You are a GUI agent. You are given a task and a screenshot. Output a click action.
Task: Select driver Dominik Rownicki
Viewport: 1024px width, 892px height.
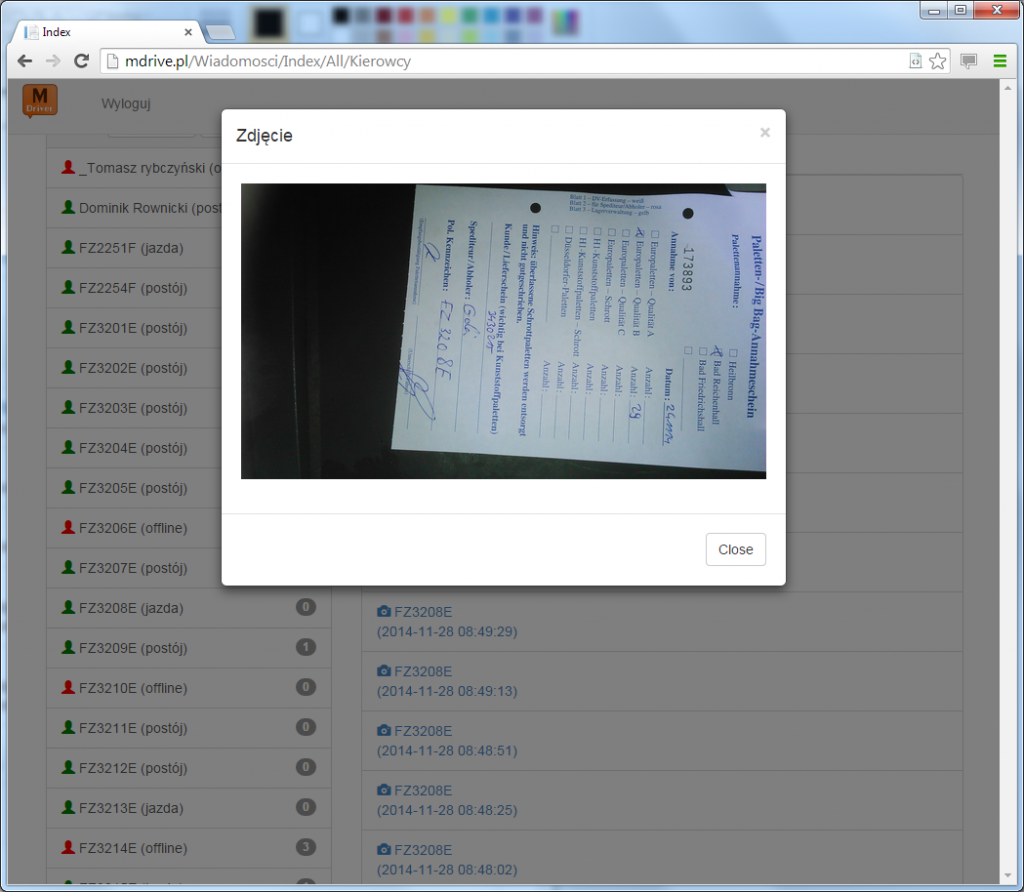(135, 208)
